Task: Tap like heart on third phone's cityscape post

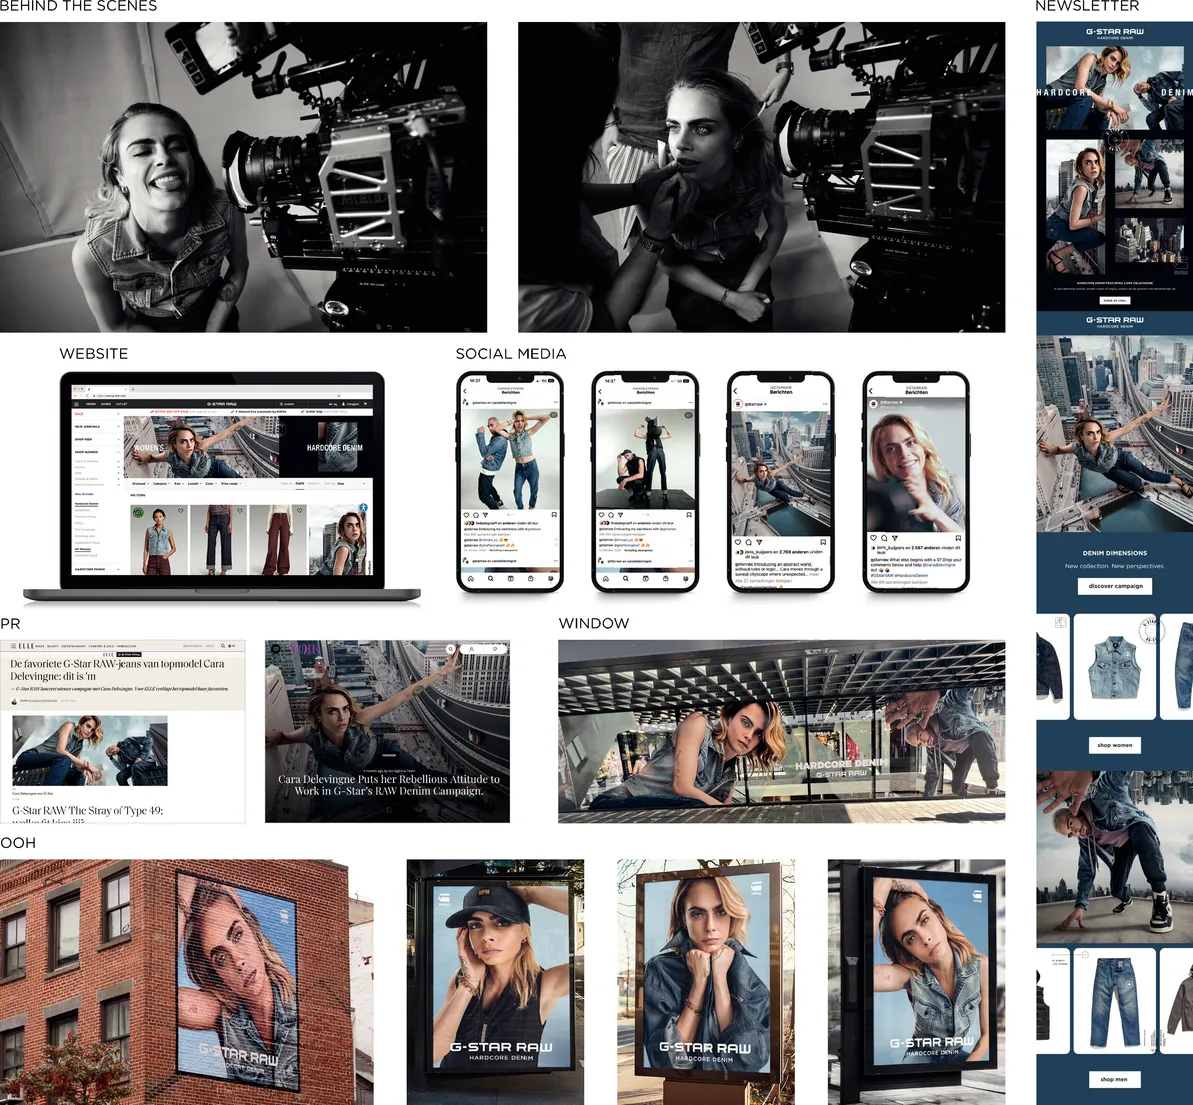Action: click(738, 542)
